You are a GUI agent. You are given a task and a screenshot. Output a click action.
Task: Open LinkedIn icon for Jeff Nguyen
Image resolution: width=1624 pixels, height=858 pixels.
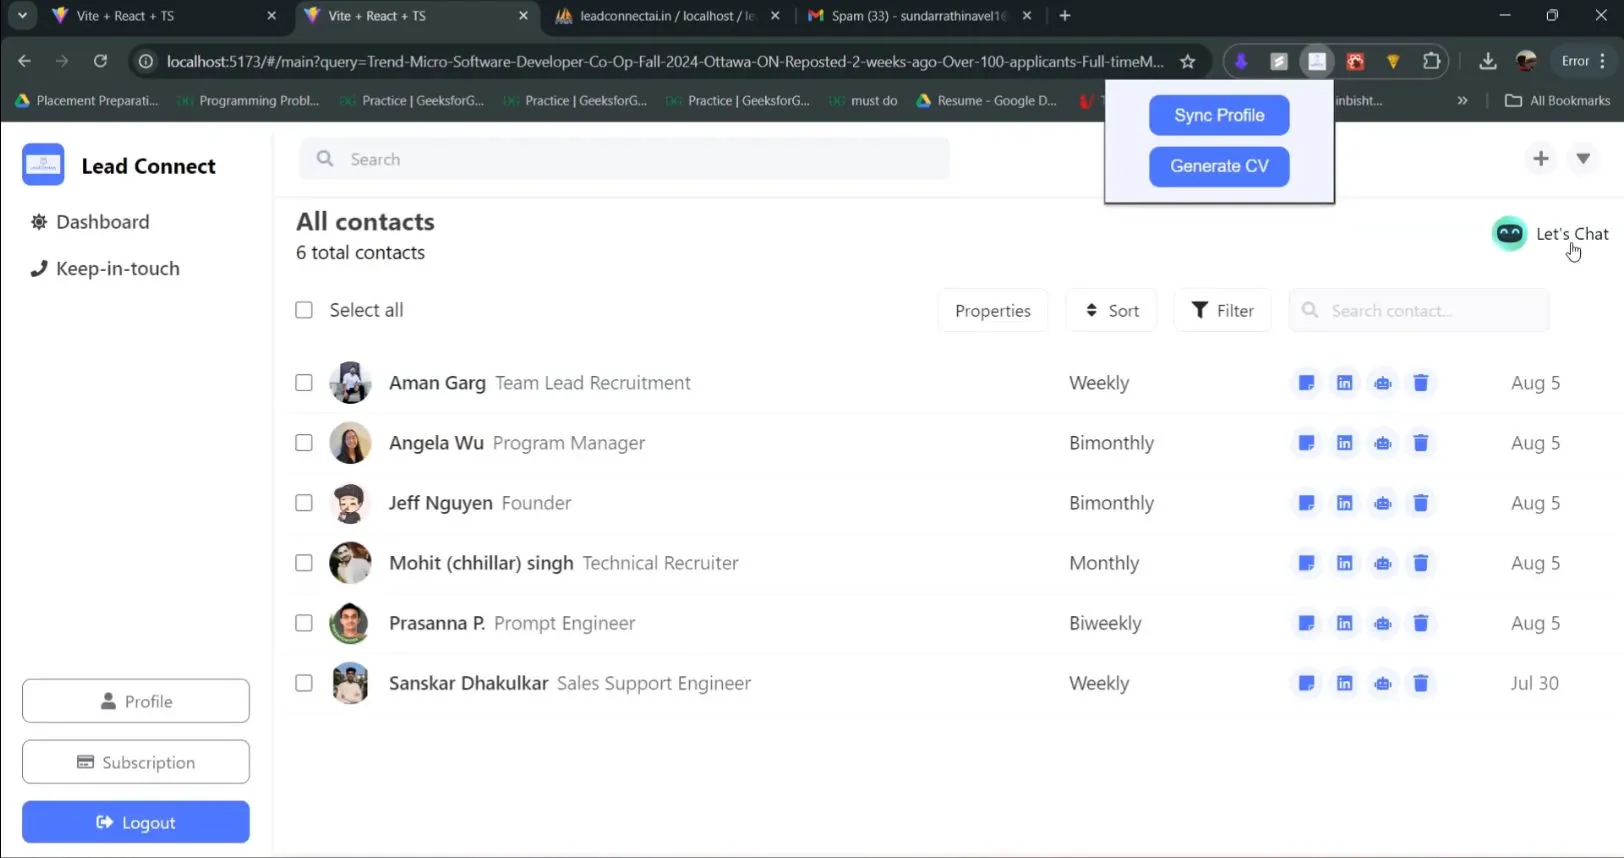click(x=1344, y=503)
